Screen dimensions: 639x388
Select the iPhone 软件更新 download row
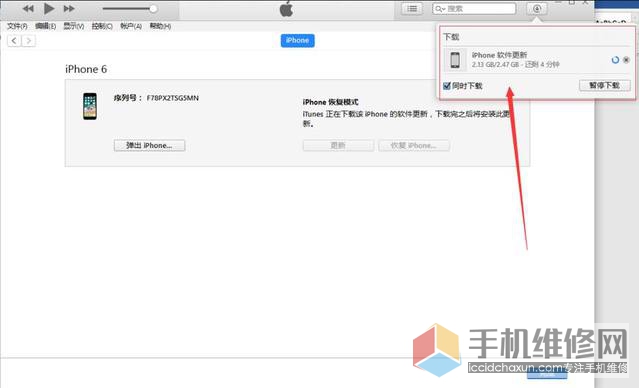click(x=537, y=60)
